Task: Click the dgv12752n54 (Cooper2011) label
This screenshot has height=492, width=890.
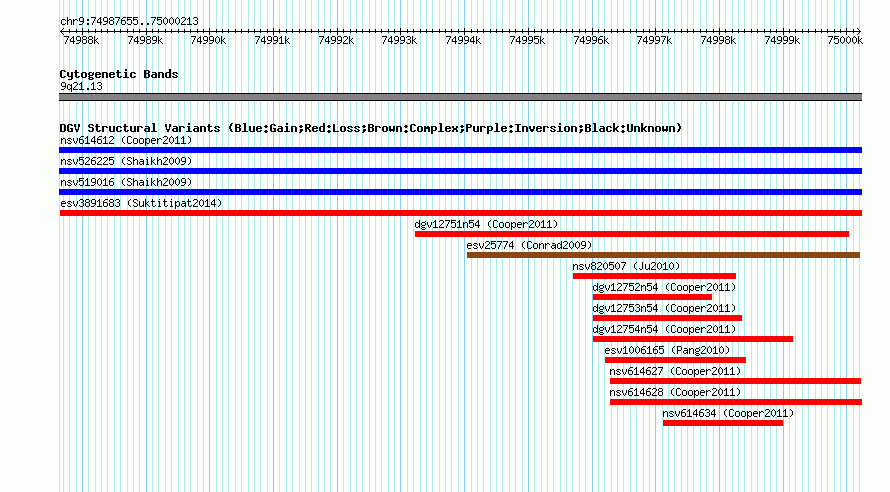Action: pyautogui.click(x=664, y=287)
